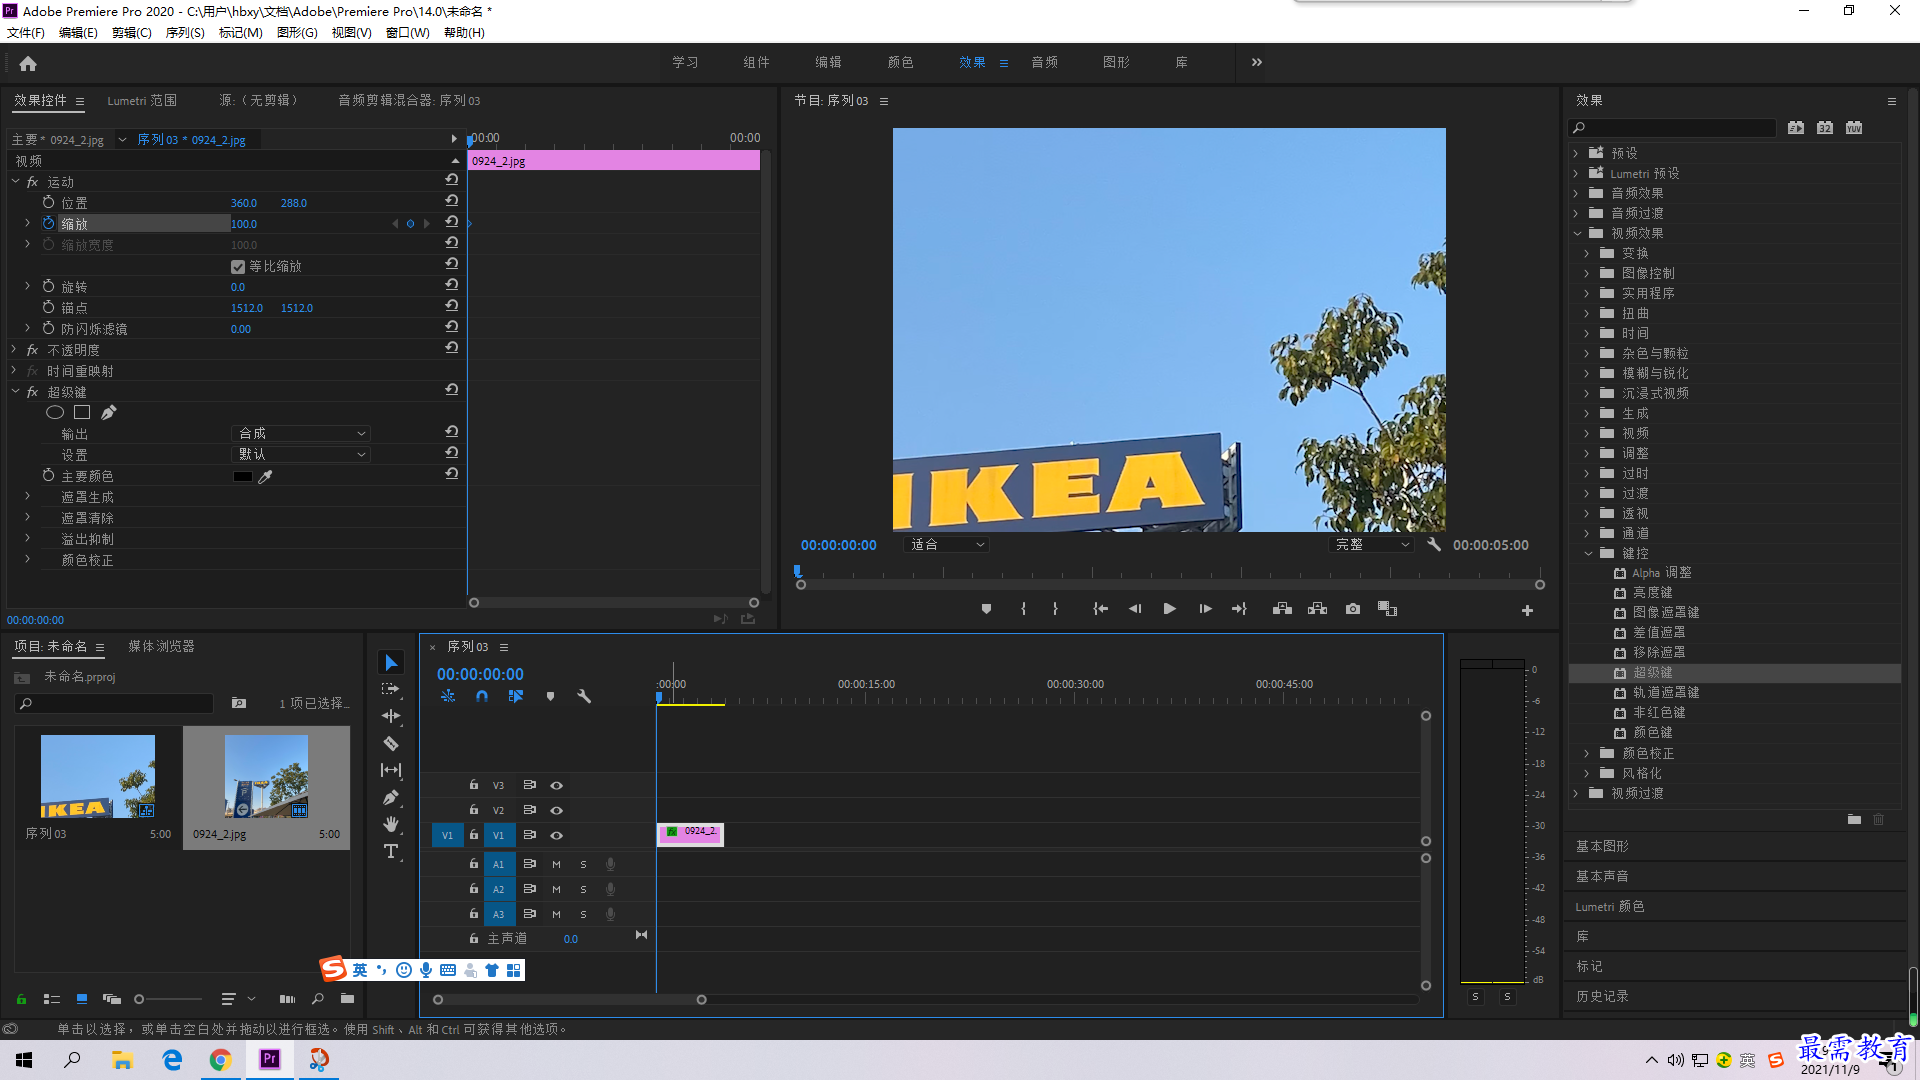This screenshot has height=1080, width=1920.
Task: Open zoom level dropdown 适合
Action: pyautogui.click(x=947, y=545)
